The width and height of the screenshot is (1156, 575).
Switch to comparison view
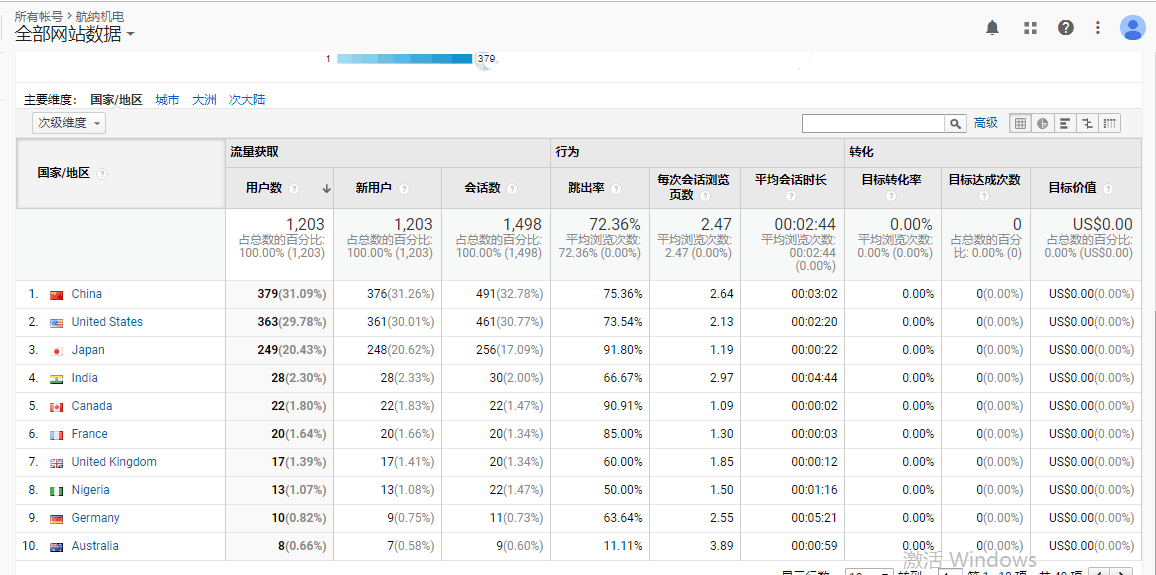[1087, 124]
